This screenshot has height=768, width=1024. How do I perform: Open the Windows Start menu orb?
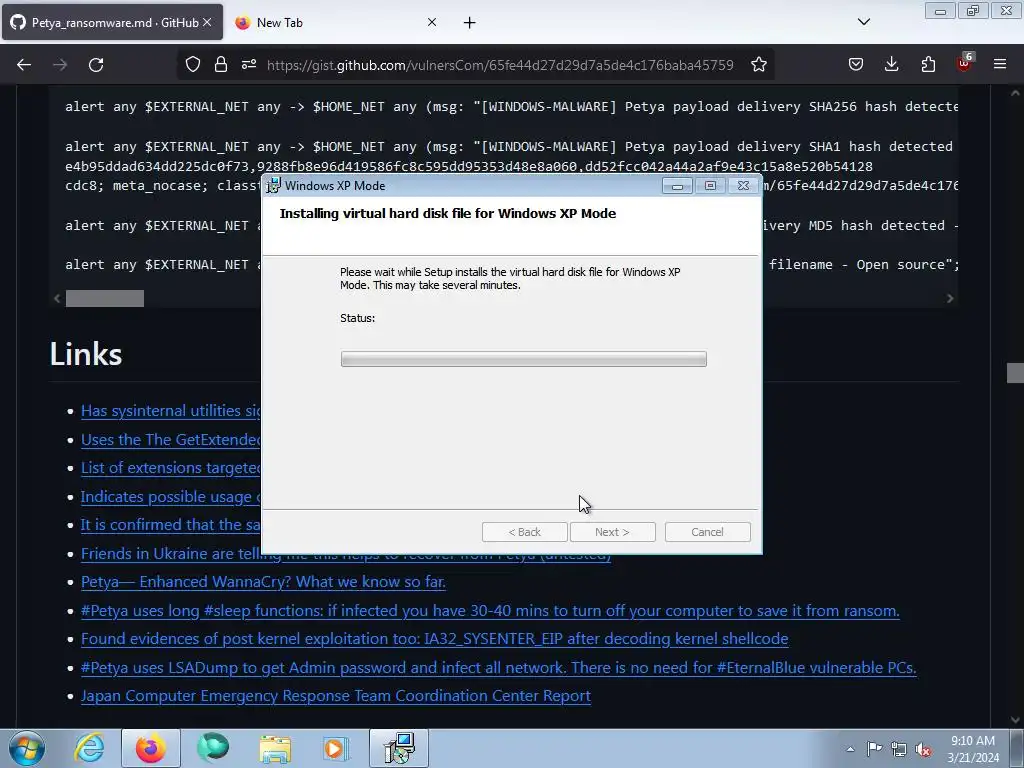coord(27,748)
